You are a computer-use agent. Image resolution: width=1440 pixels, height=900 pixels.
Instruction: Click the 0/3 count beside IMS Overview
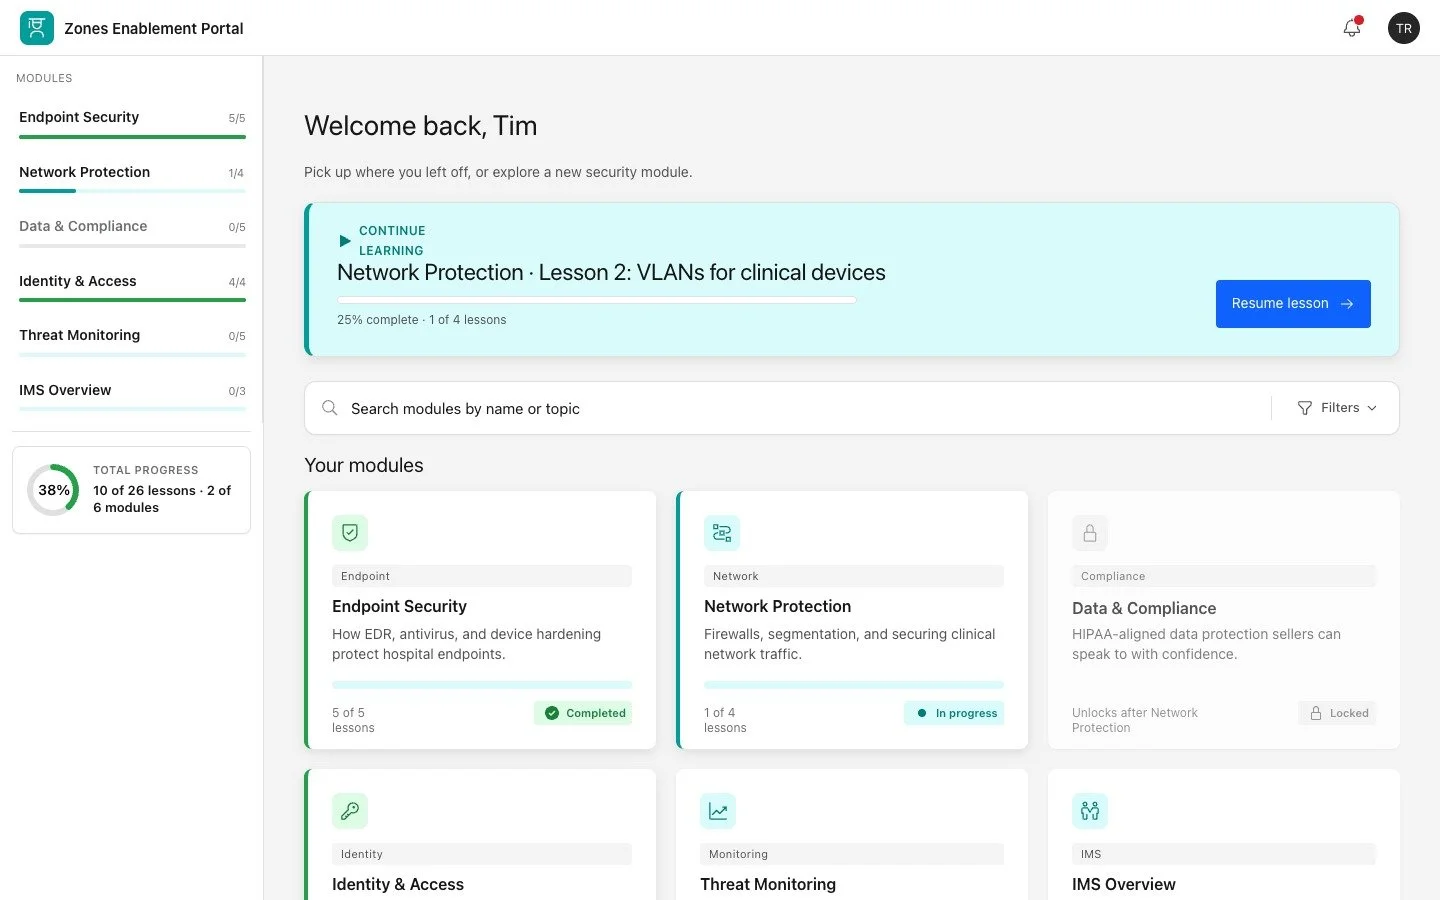click(237, 391)
